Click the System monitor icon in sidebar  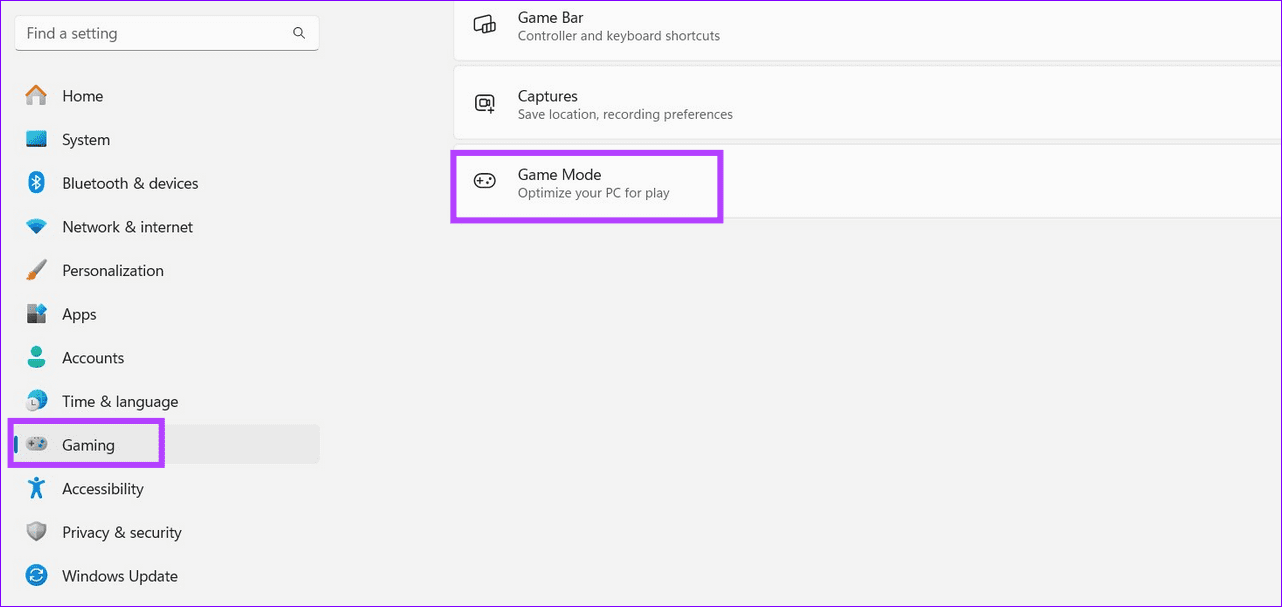[37, 139]
